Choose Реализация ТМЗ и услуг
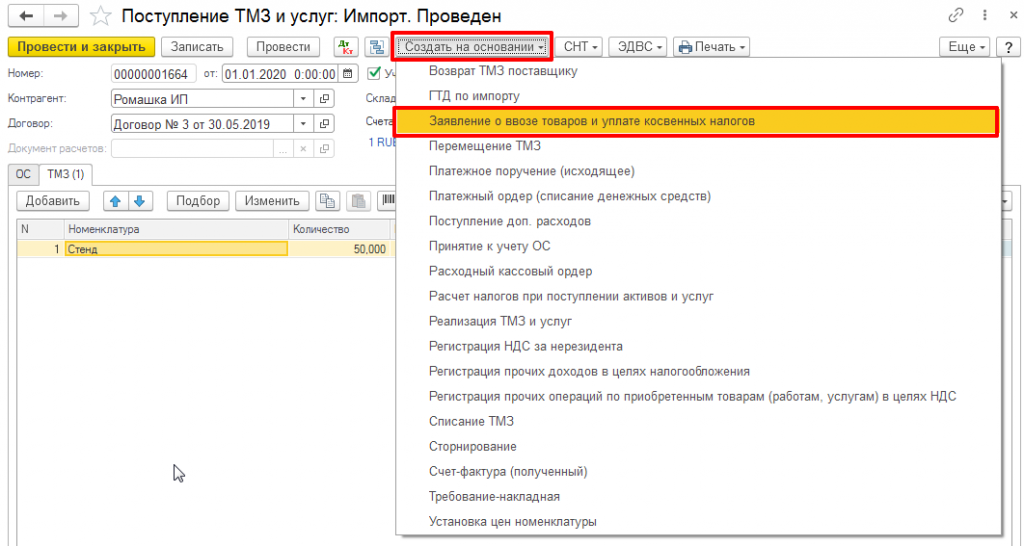This screenshot has width=1024, height=546. tap(500, 321)
